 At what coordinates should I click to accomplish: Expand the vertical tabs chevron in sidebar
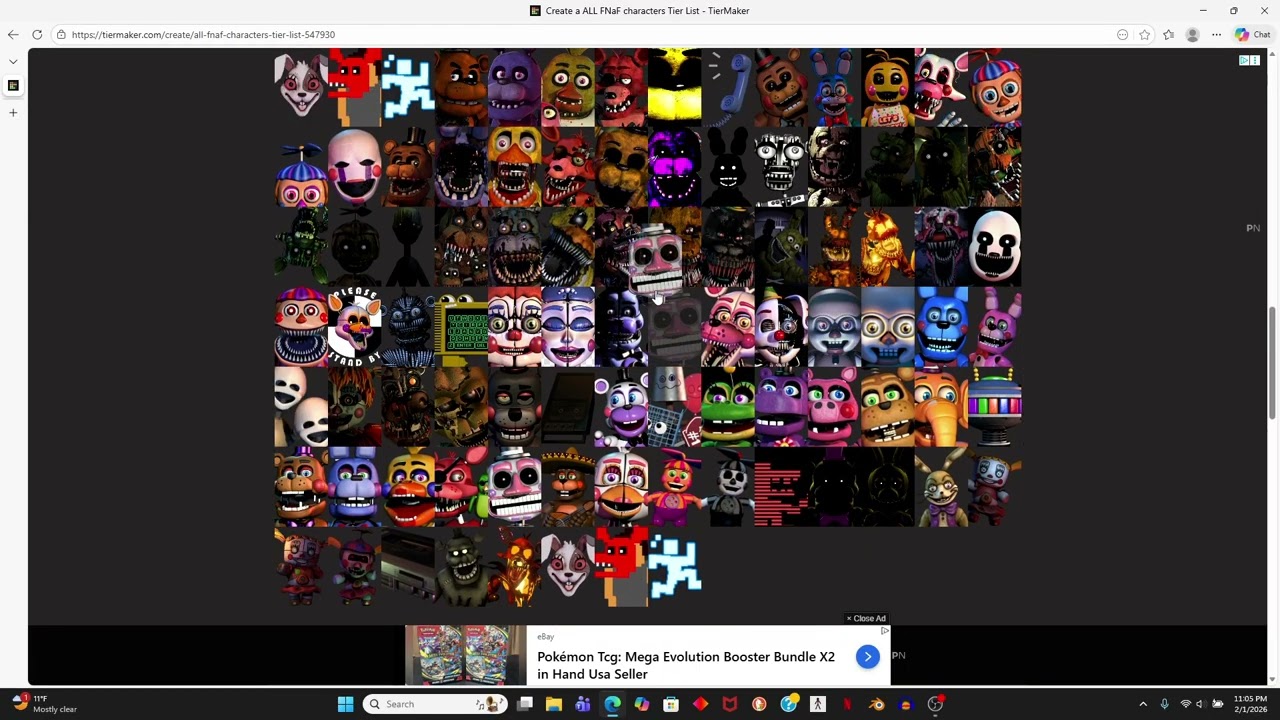[13, 61]
